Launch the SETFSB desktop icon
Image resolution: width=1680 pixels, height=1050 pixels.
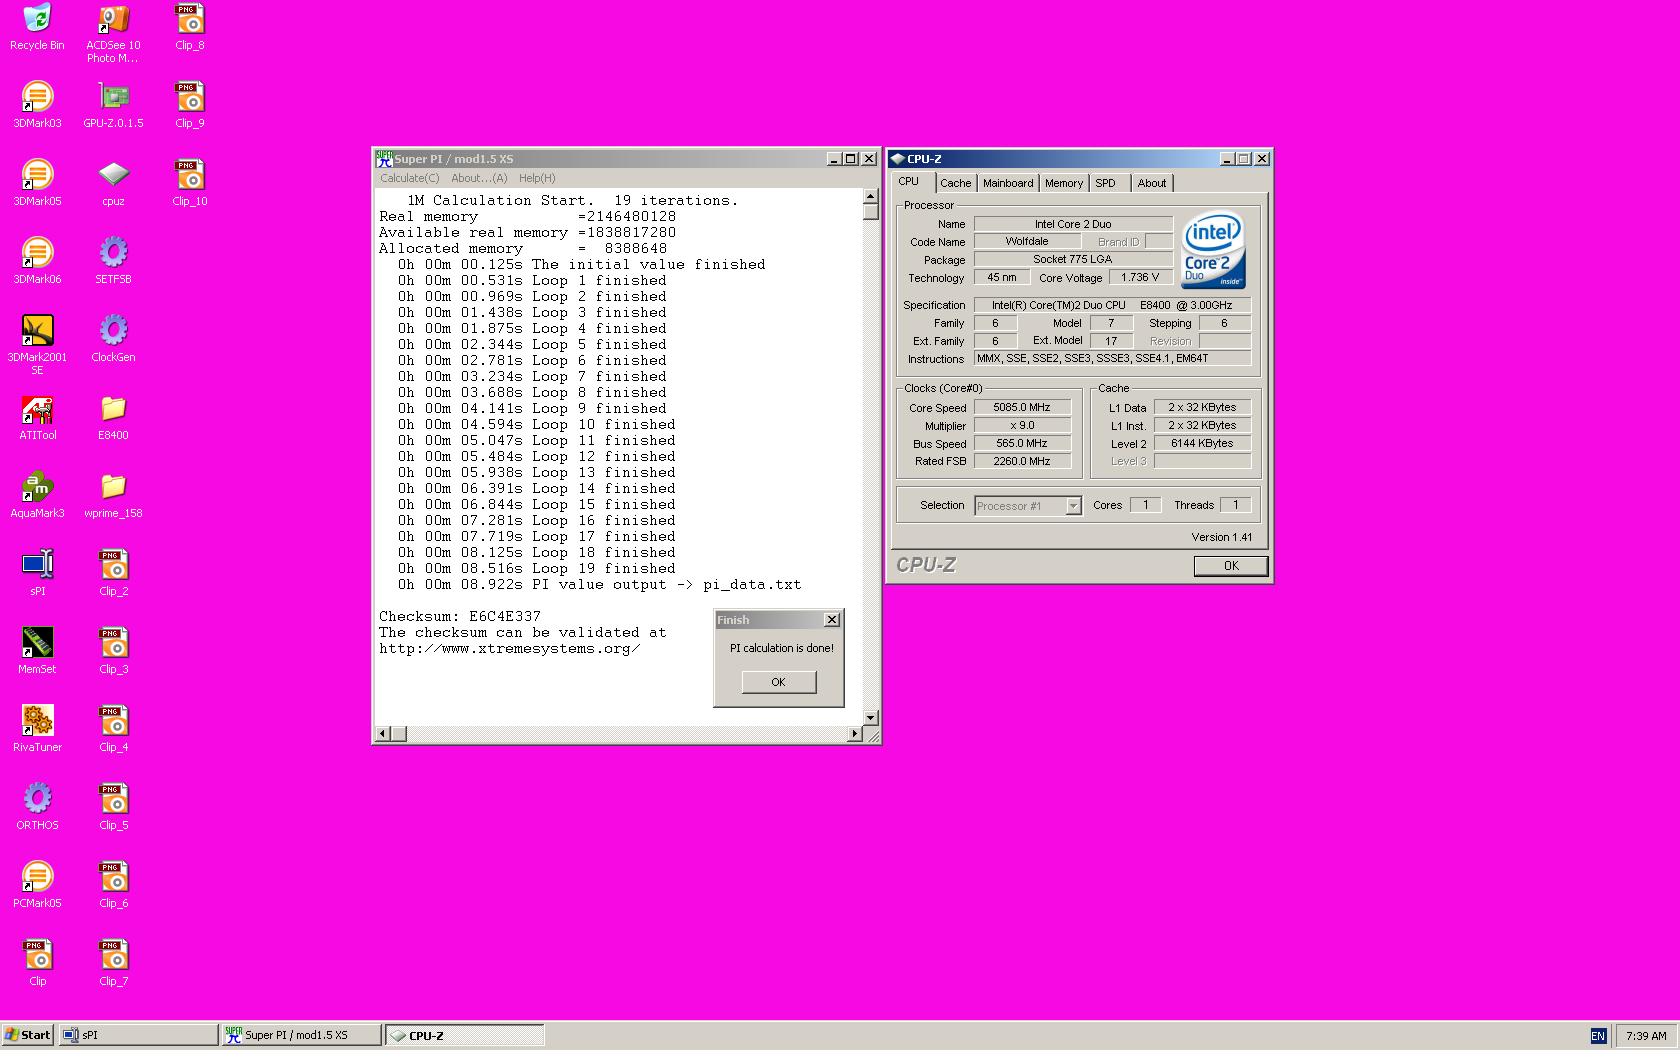[x=113, y=261]
